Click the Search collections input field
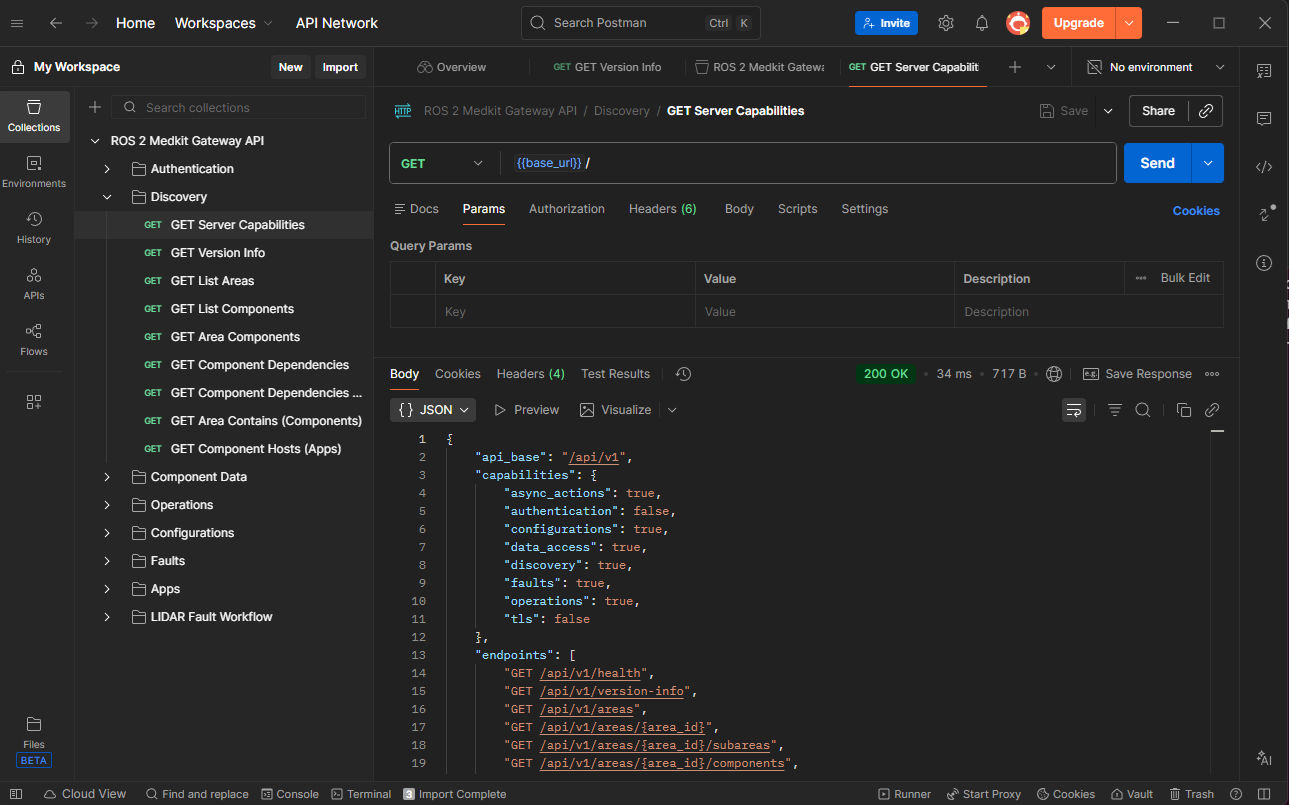This screenshot has width=1289, height=805. [x=250, y=107]
